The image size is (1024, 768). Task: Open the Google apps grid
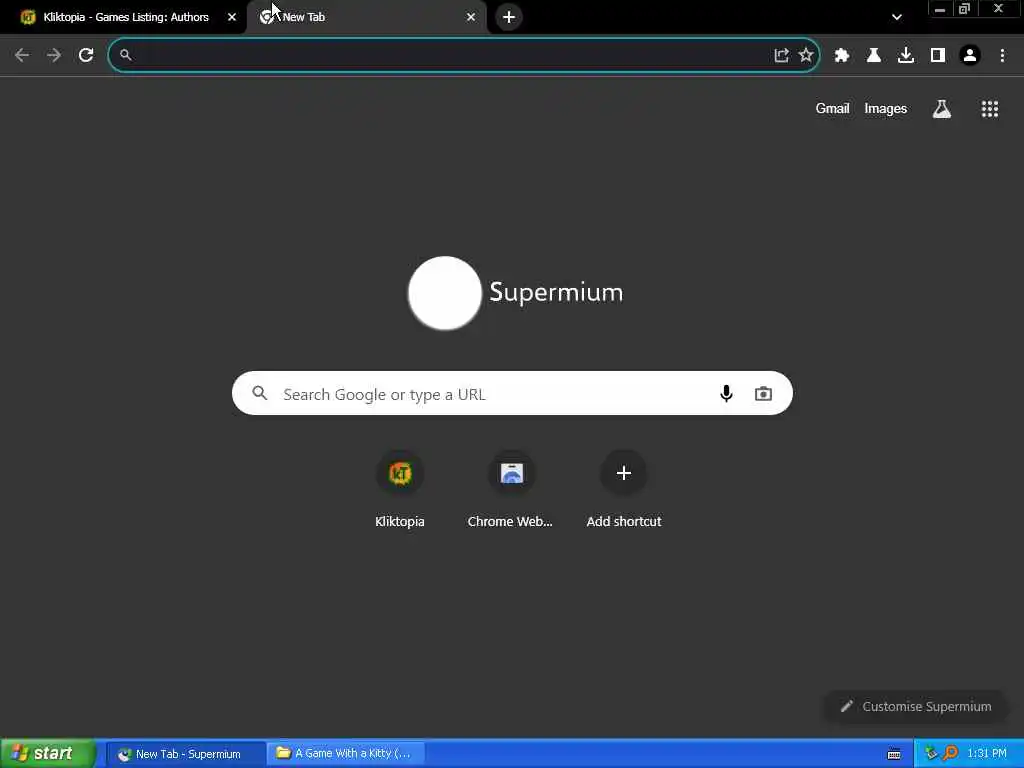(989, 108)
